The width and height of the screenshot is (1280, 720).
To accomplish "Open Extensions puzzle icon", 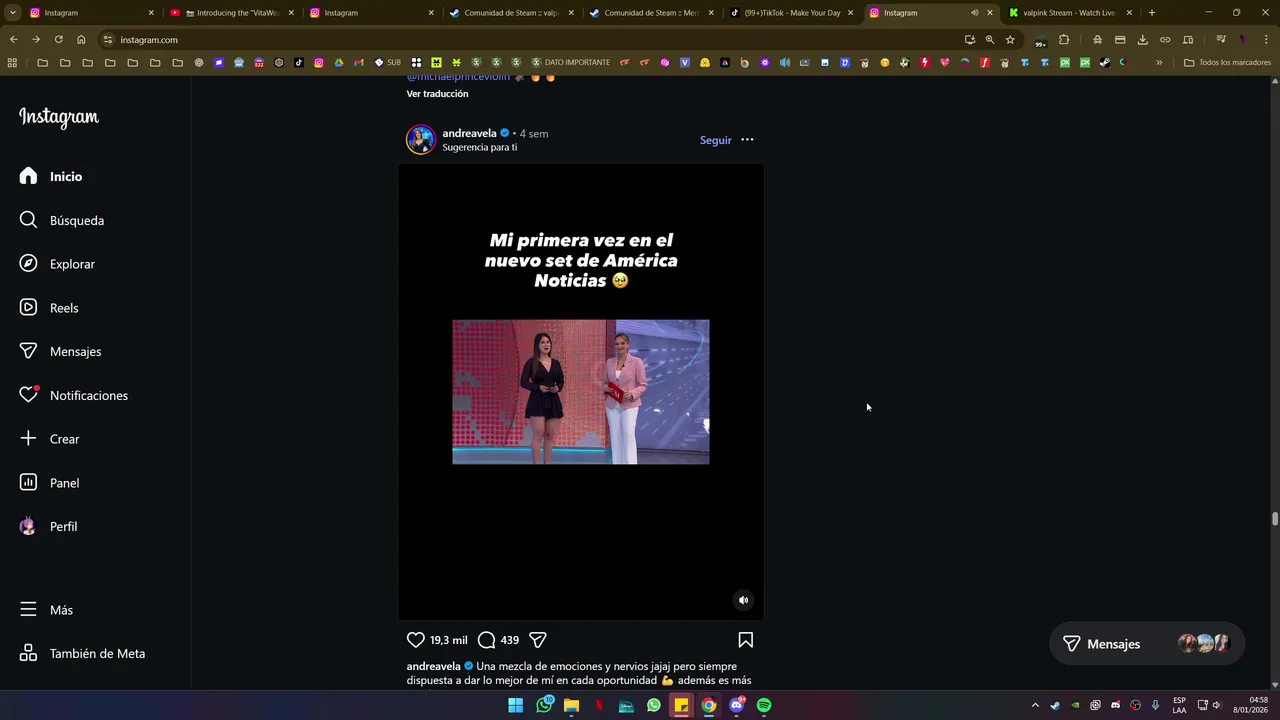I will pyautogui.click(x=1064, y=40).
